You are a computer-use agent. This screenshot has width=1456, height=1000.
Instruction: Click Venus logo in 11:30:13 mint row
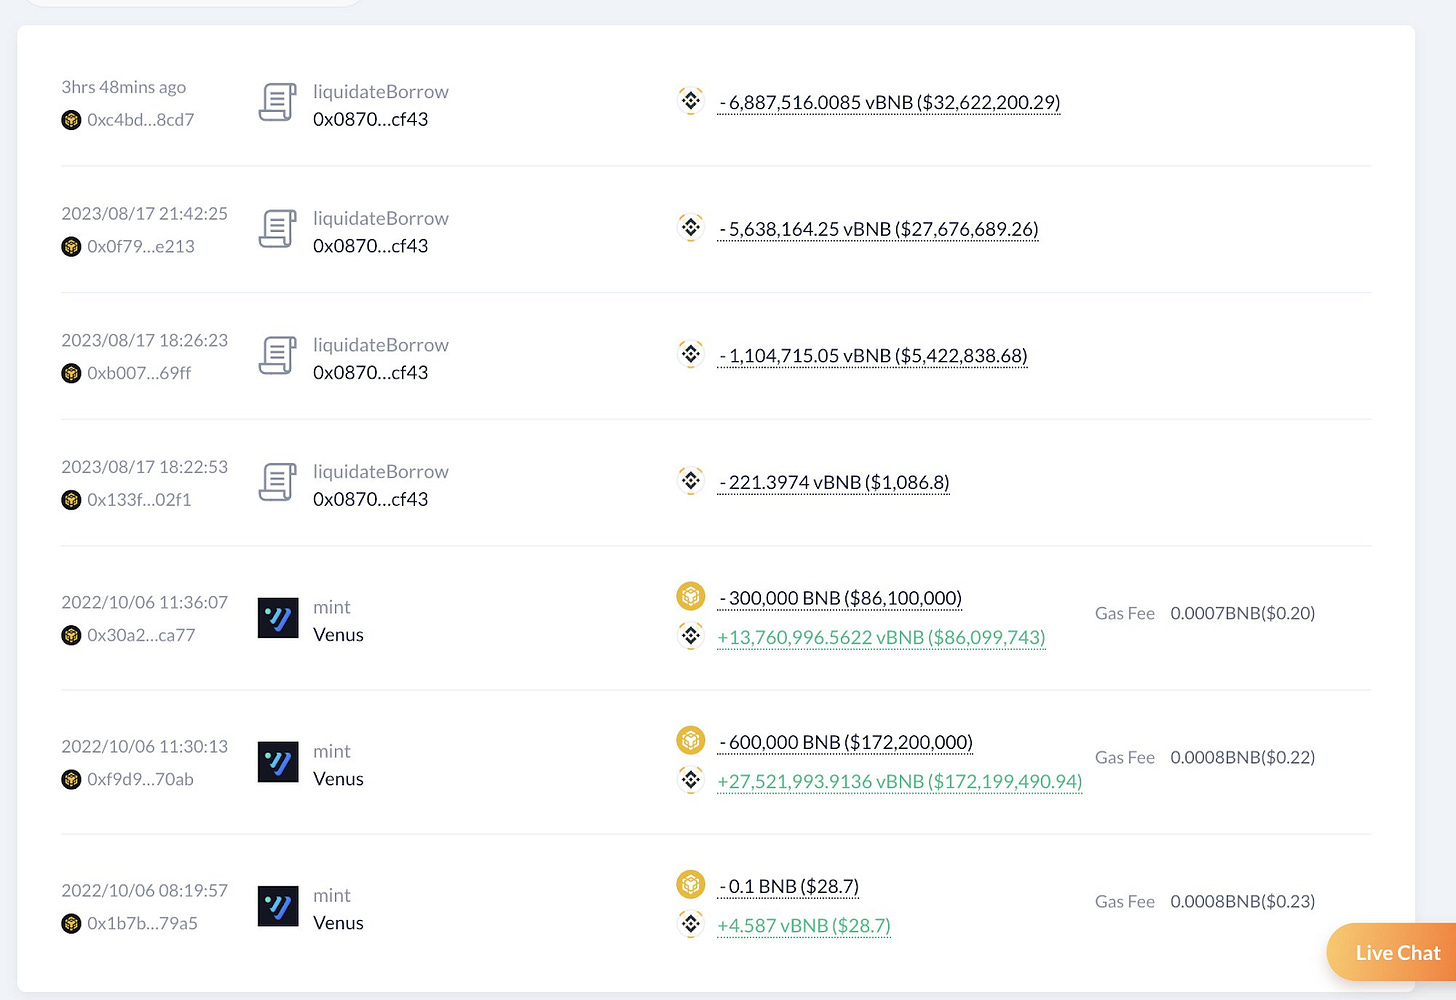(x=278, y=763)
